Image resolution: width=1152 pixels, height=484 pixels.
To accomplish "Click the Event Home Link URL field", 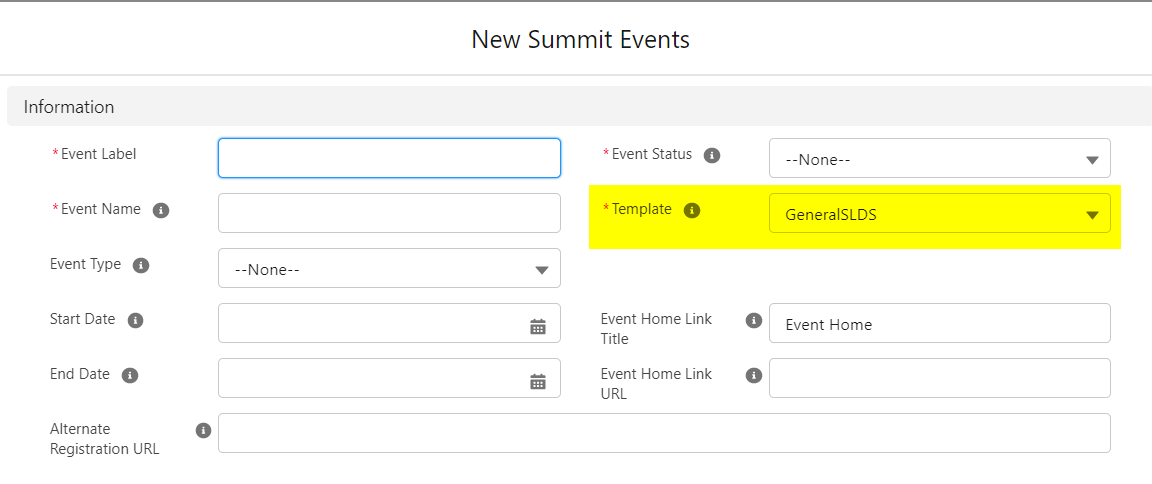I will 940,378.
